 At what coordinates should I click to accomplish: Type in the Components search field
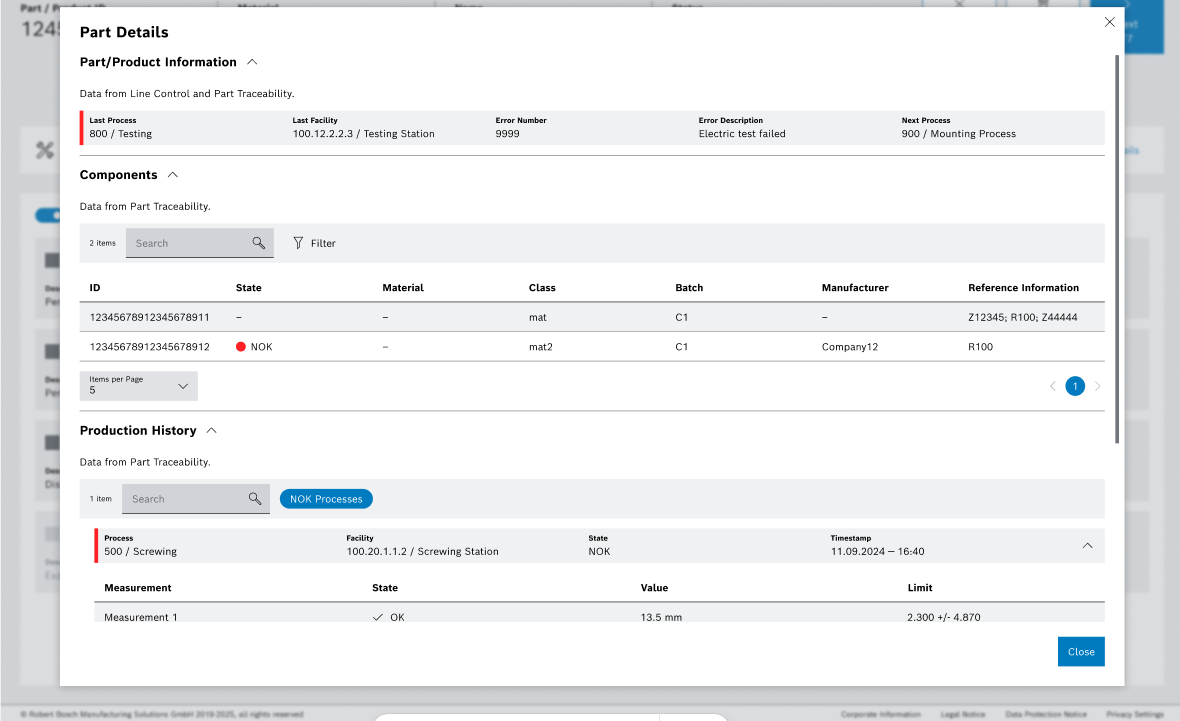pyautogui.click(x=185, y=243)
